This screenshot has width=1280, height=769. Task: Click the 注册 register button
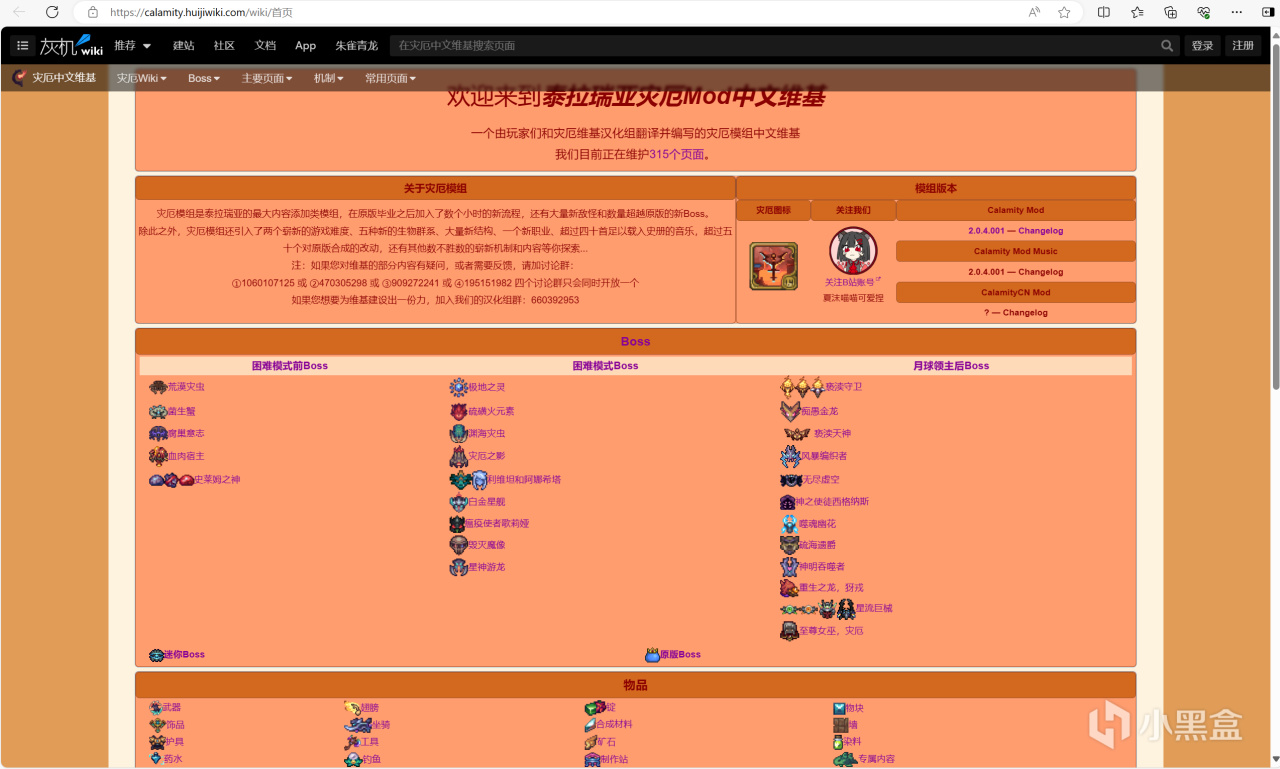point(1243,46)
